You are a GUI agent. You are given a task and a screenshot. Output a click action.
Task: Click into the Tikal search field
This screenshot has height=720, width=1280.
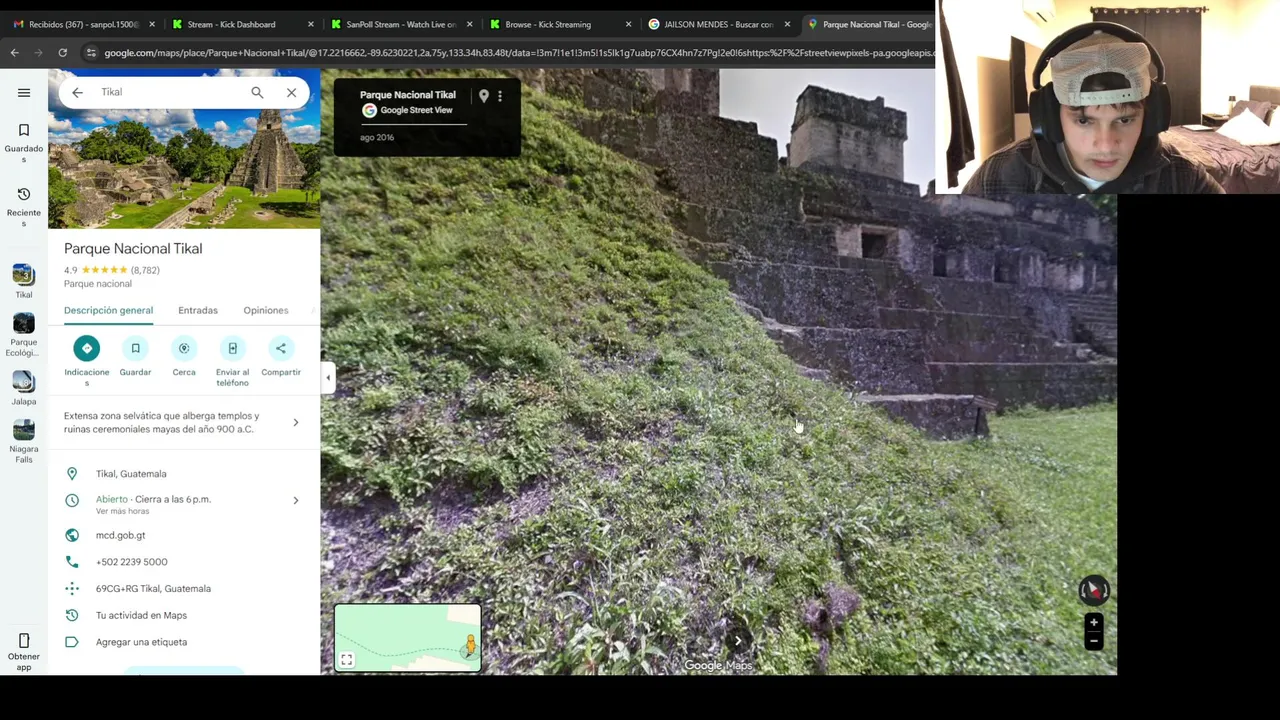coord(170,92)
